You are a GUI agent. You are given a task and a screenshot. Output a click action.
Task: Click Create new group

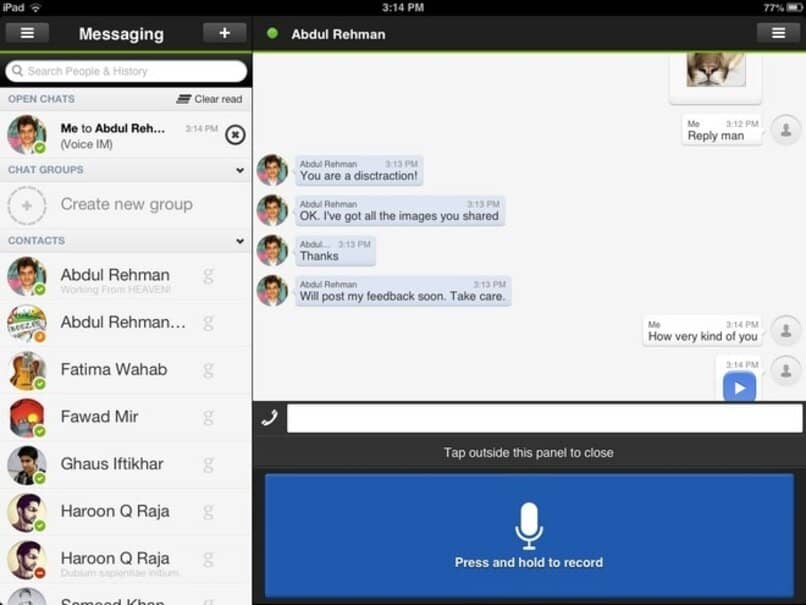pos(126,204)
